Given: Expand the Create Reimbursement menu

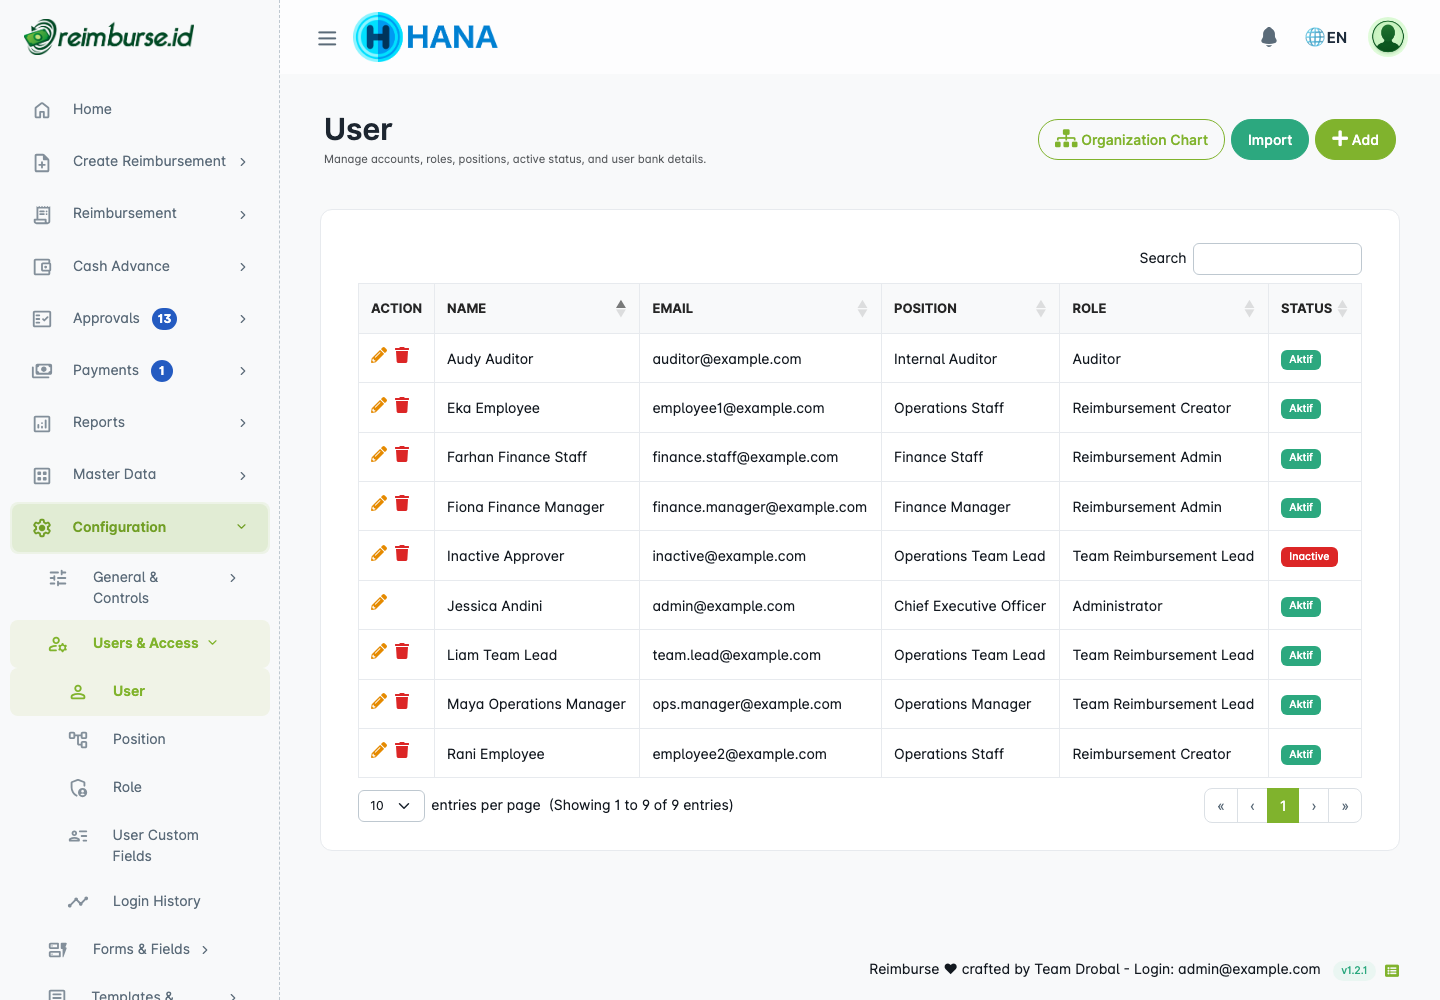Looking at the screenshot, I should 140,162.
